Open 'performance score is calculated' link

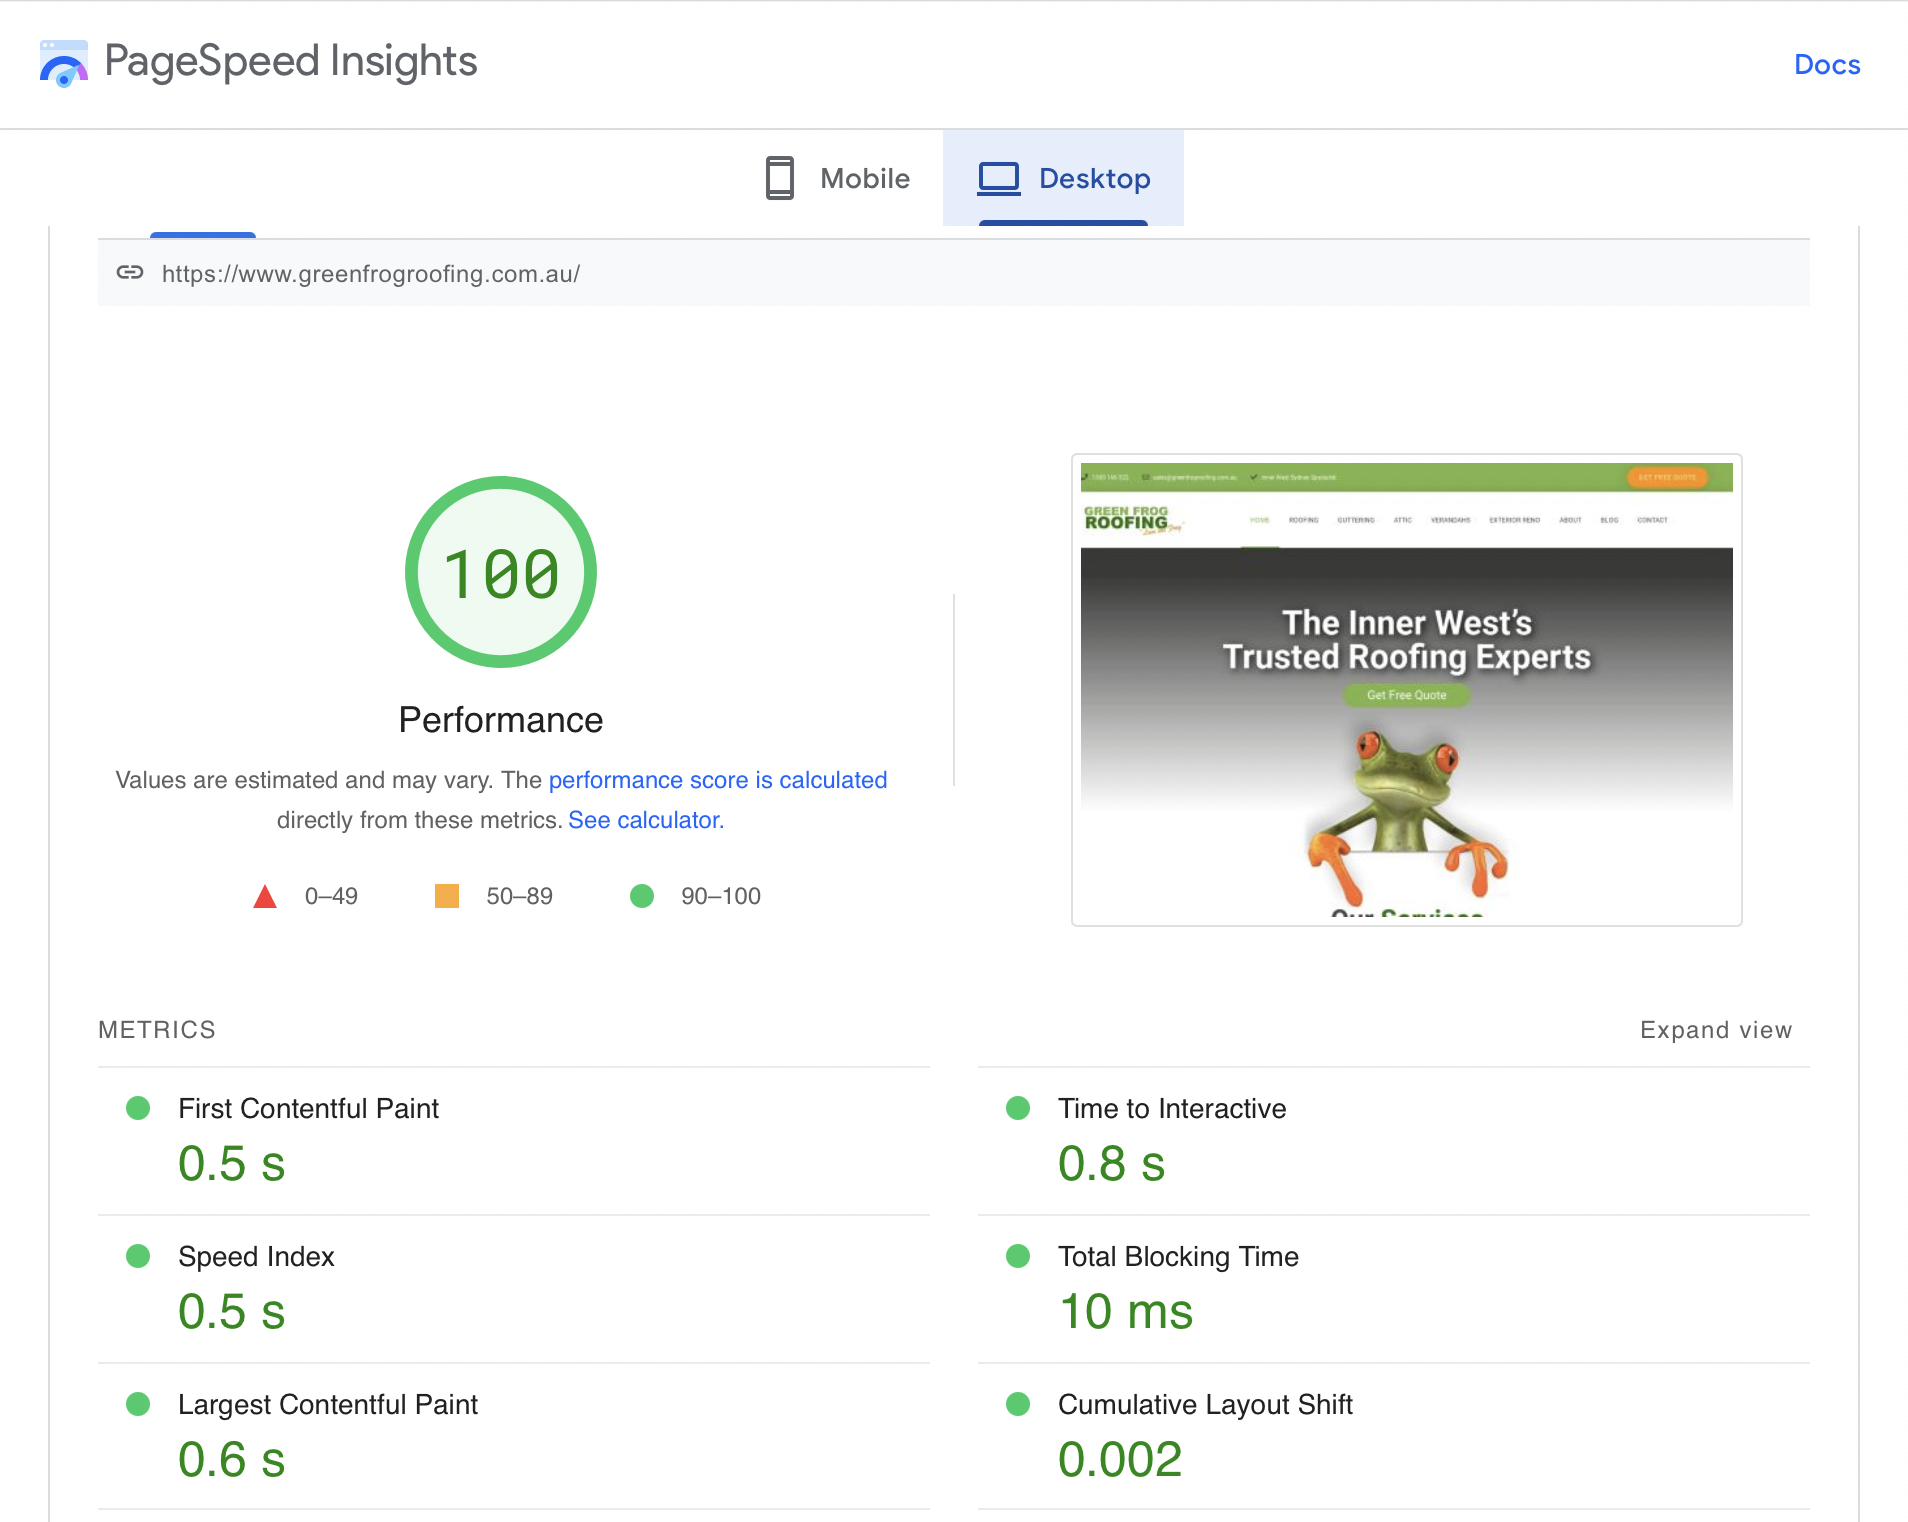(717, 780)
